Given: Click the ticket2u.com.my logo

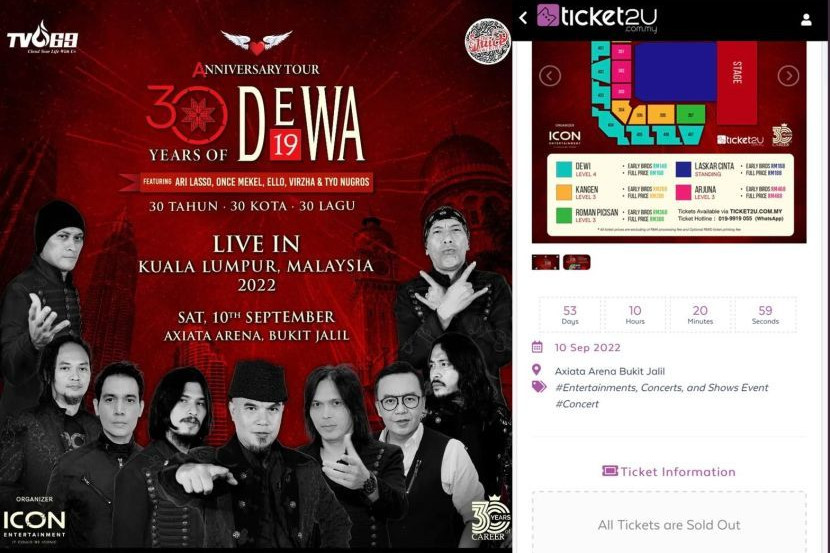Looking at the screenshot, I should pyautogui.click(x=597, y=18).
